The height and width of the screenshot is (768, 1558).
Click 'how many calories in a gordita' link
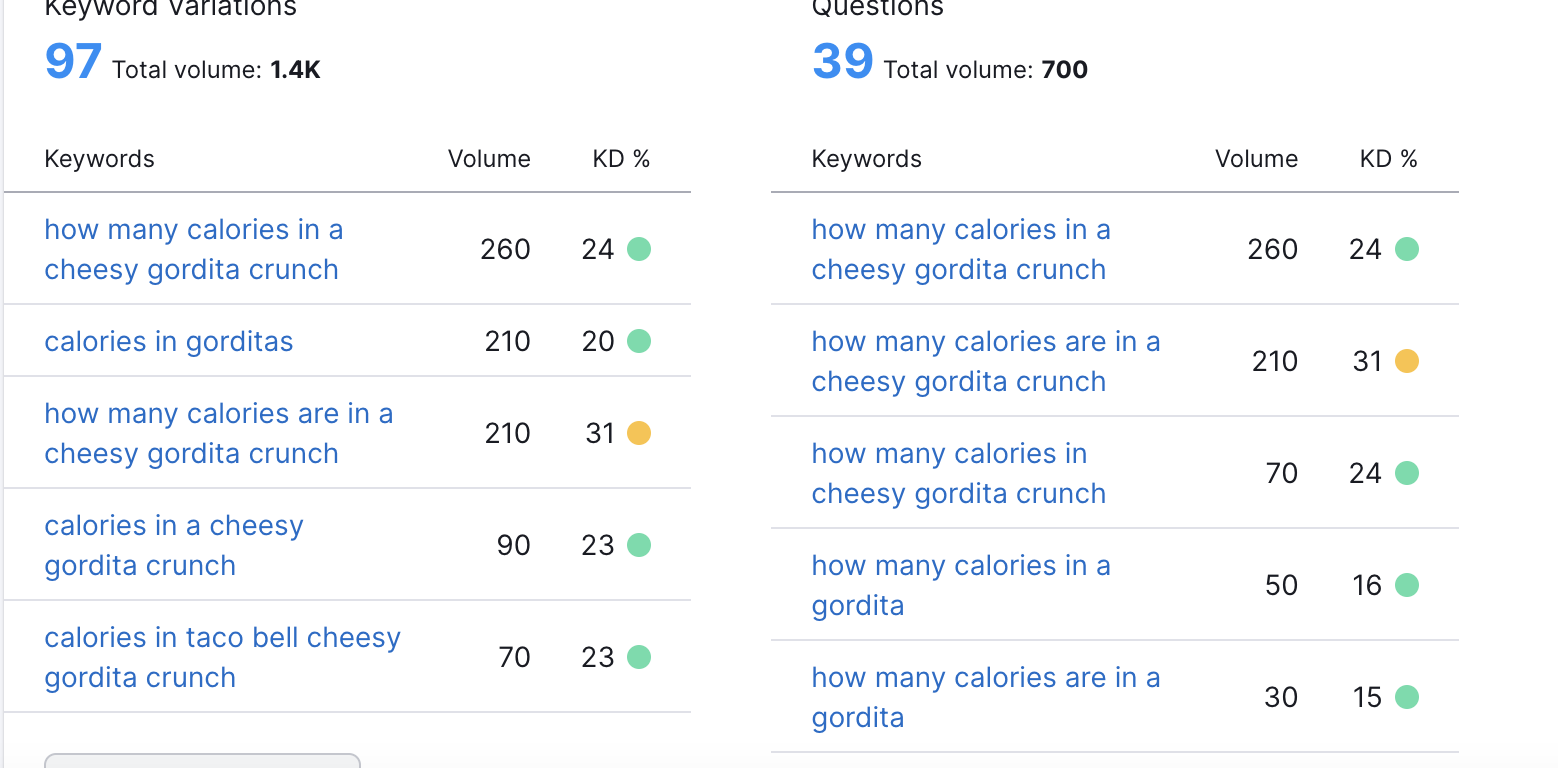[960, 585]
